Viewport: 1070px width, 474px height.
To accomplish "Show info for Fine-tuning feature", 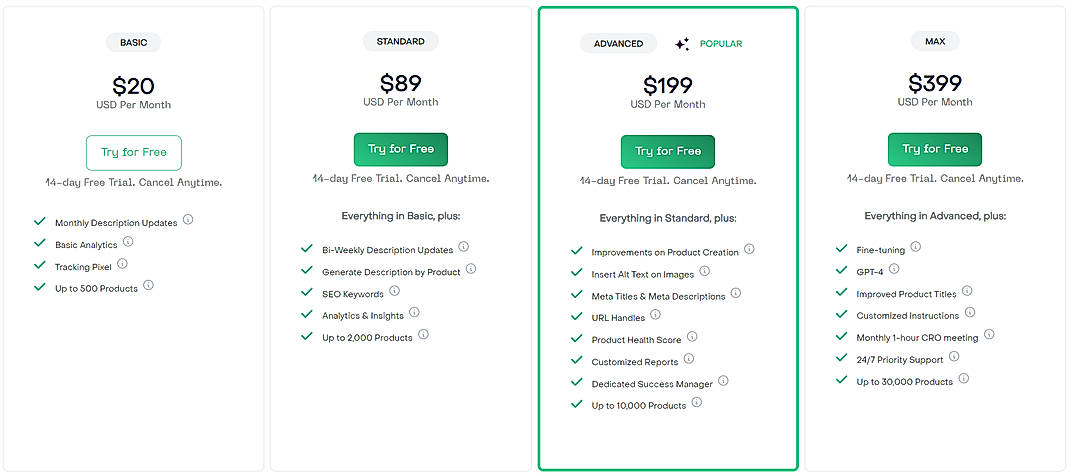I will 915,247.
